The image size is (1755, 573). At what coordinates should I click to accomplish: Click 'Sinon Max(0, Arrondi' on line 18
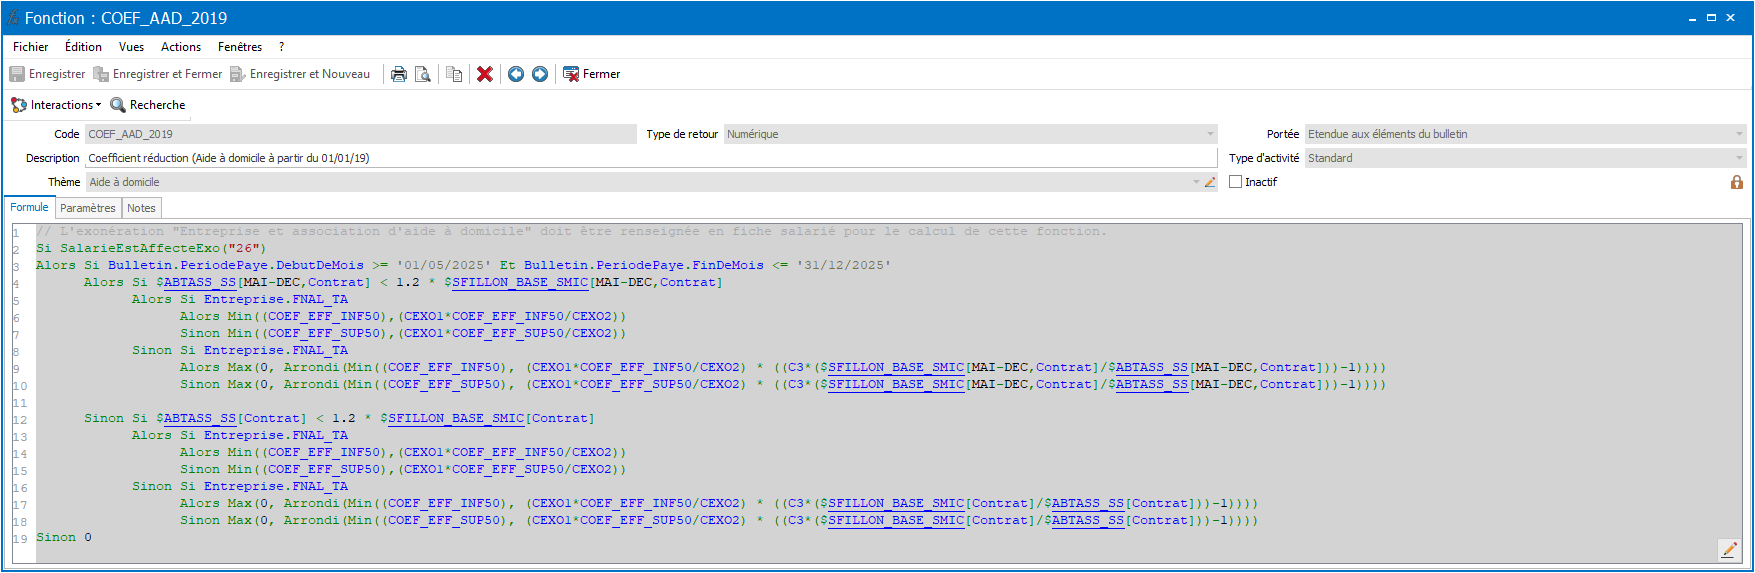(x=260, y=520)
